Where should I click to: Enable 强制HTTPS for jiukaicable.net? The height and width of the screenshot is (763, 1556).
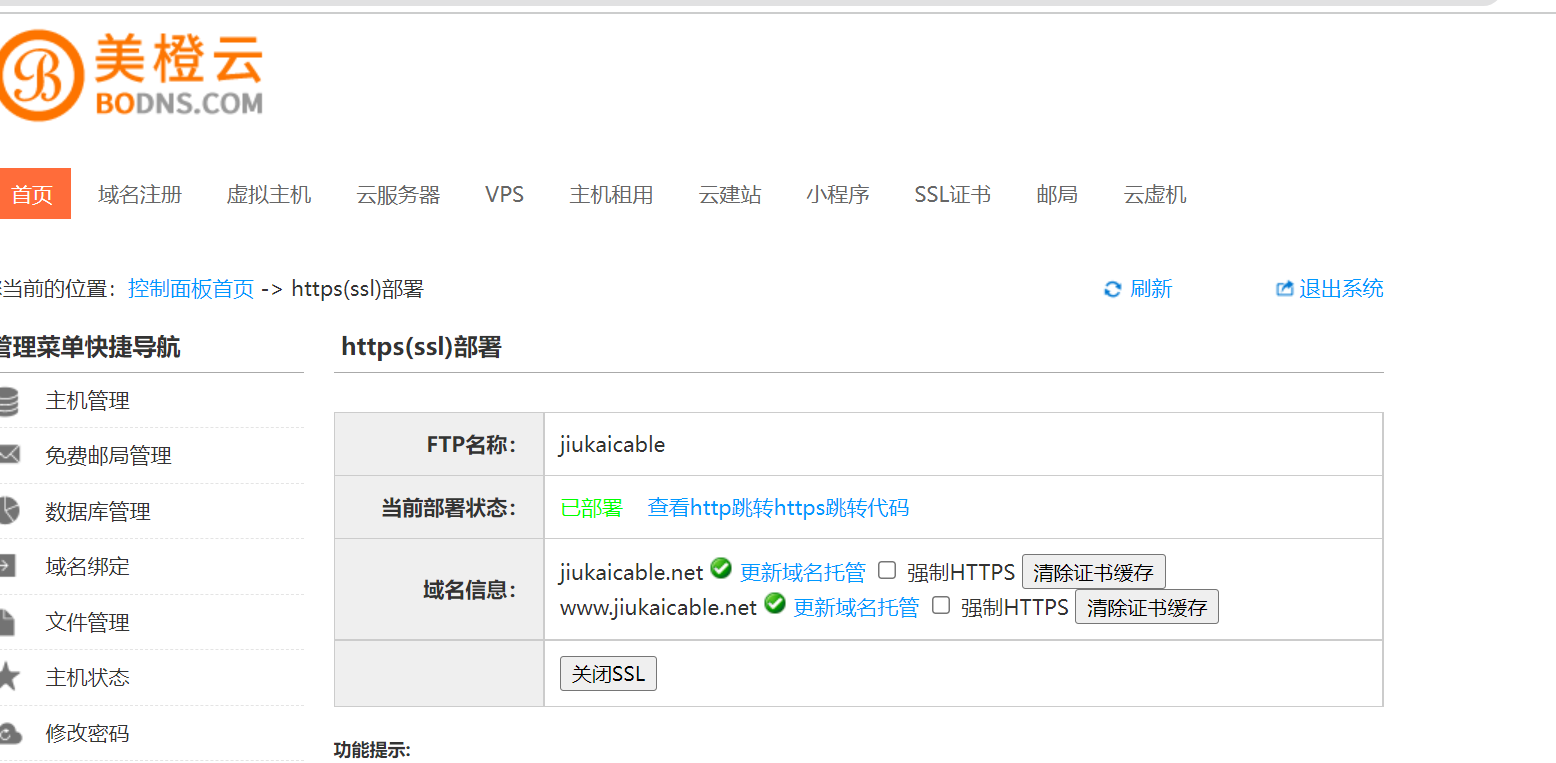(887, 570)
